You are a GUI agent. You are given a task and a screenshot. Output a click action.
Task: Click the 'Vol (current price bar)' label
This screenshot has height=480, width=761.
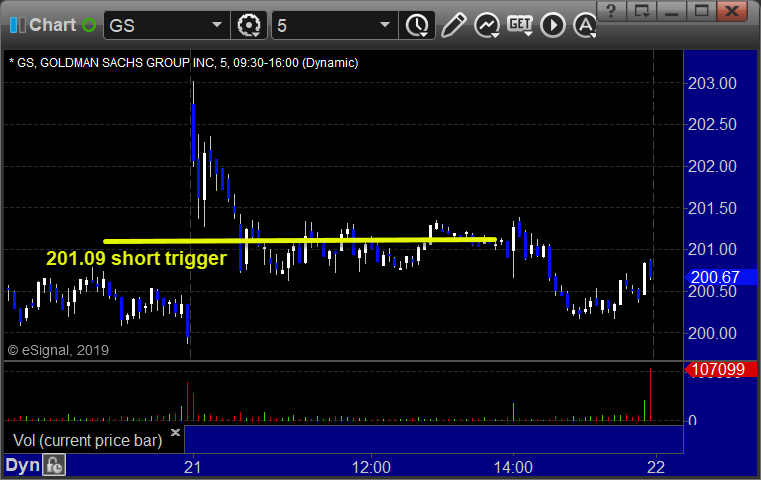[87, 440]
